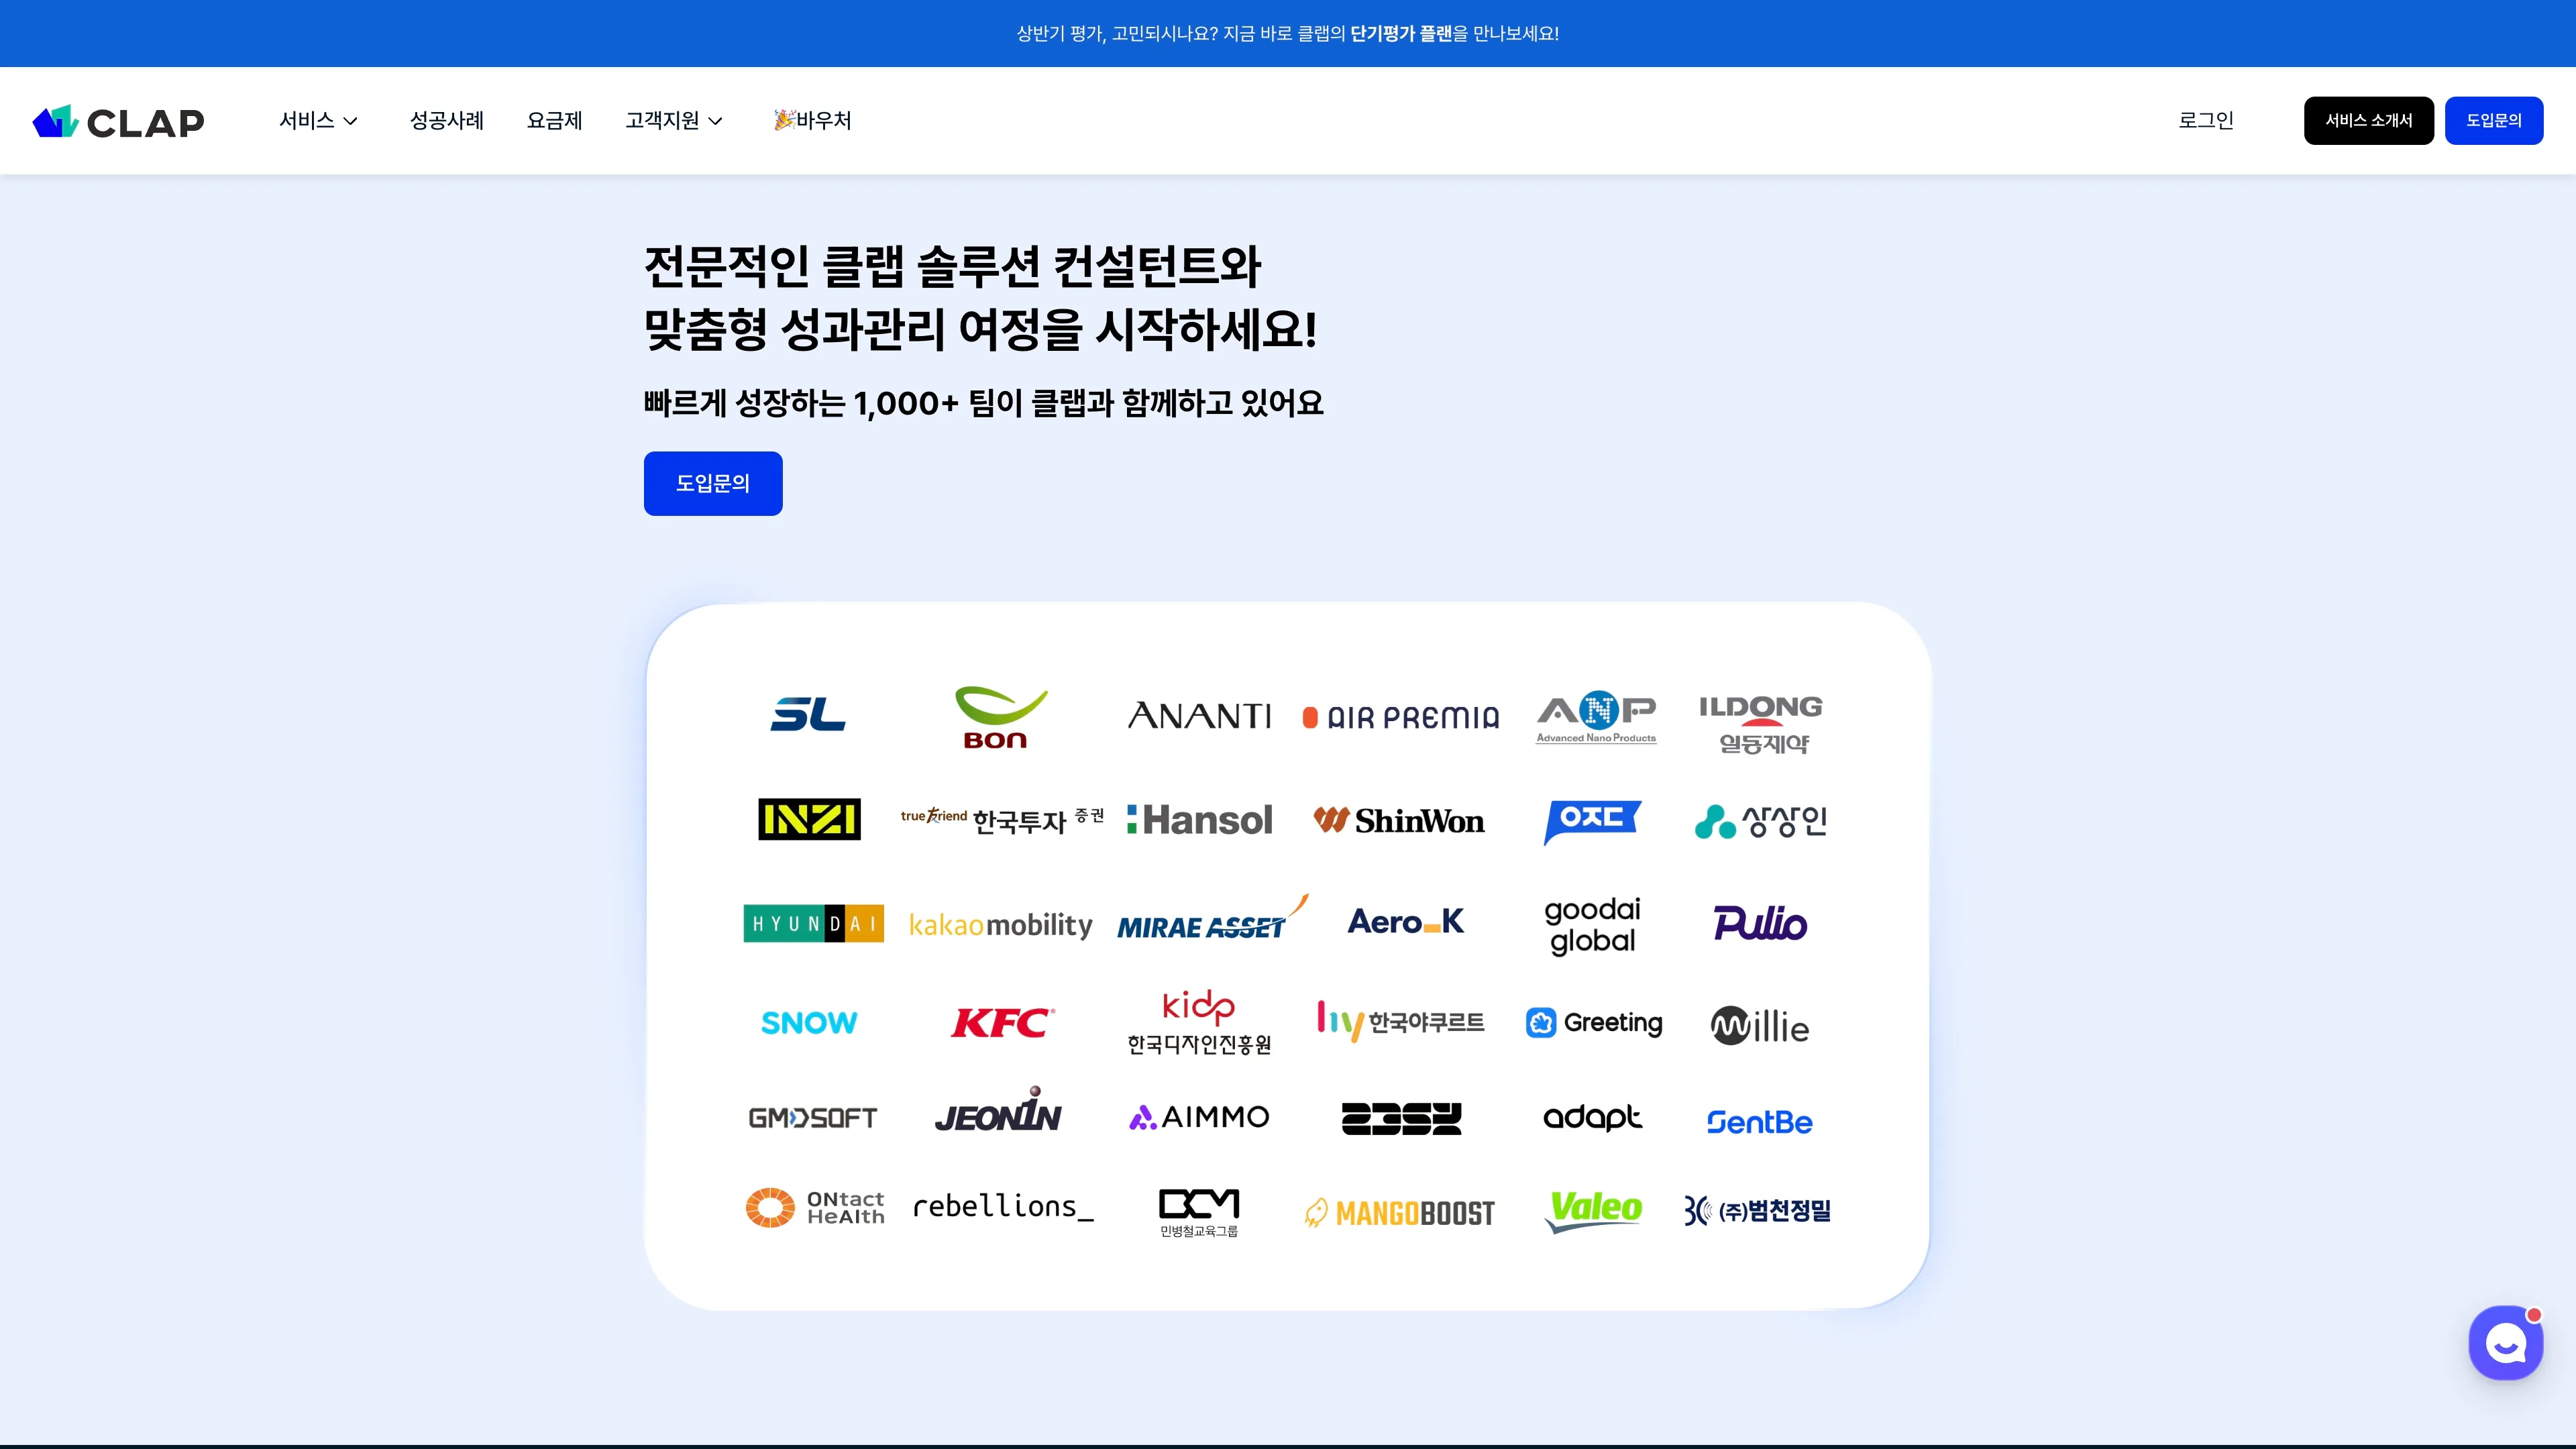Click the SNOW logo
2576x1449 pixels.
click(x=809, y=1023)
